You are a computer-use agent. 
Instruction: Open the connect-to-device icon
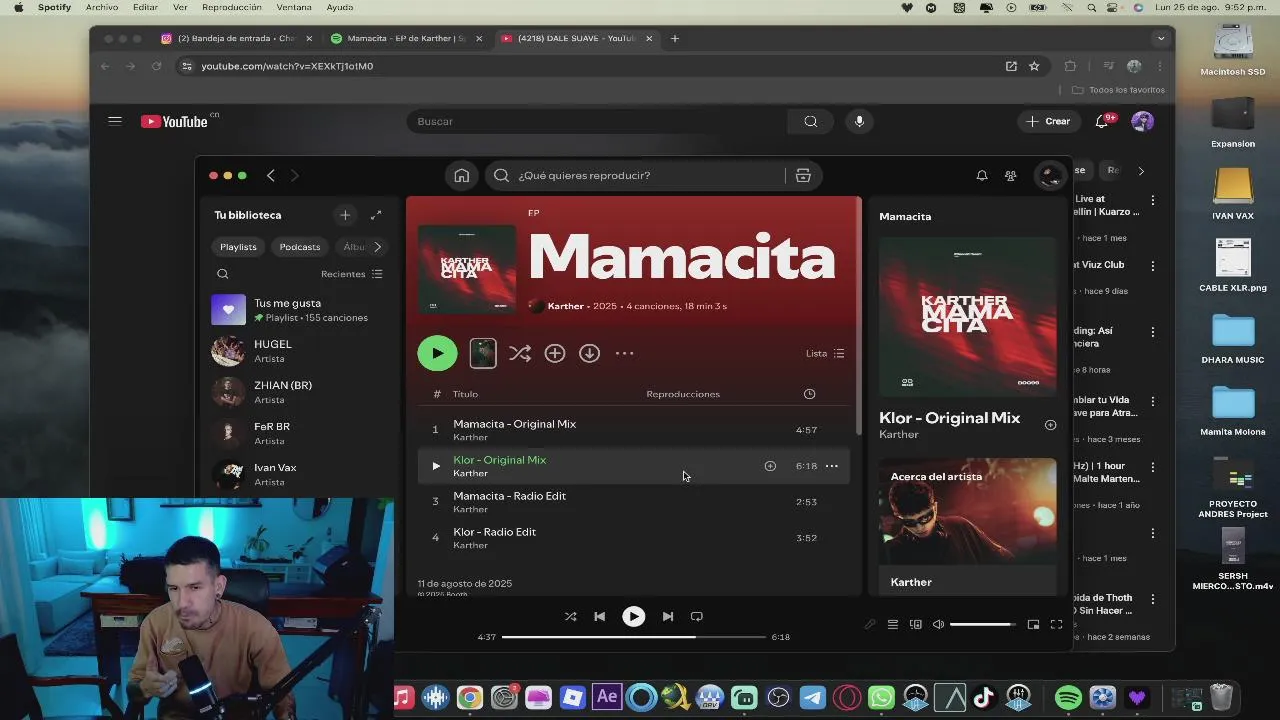tap(916, 625)
